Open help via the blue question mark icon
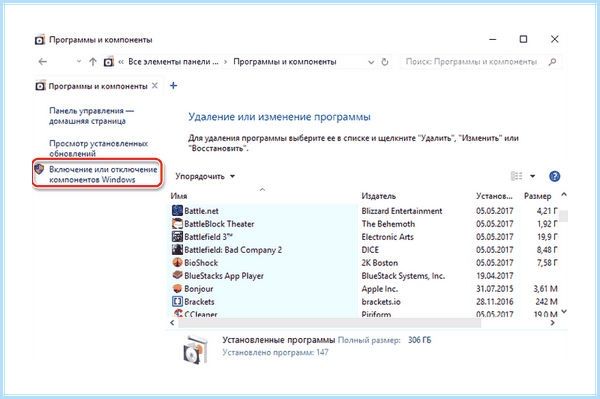Image resolution: width=600 pixels, height=399 pixels. coord(554,176)
